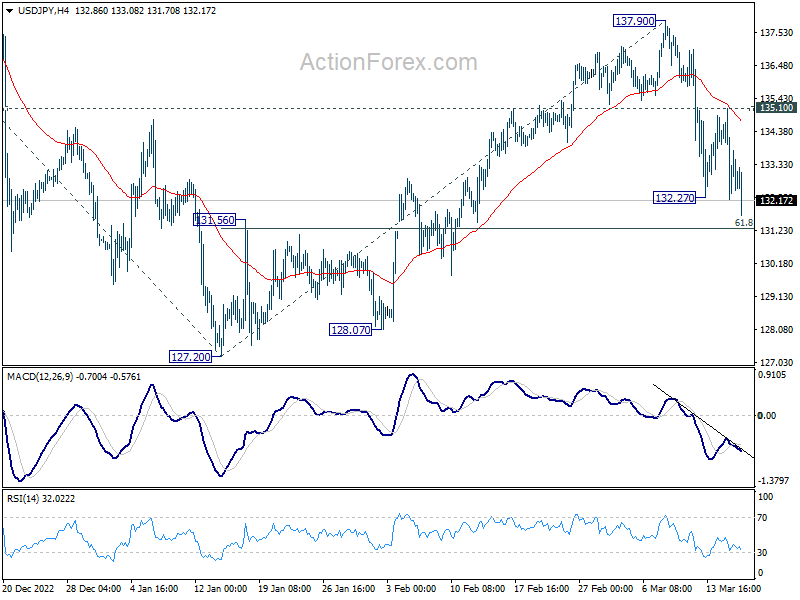Select the 20 Dec 2022 date axis label

click(x=28, y=589)
